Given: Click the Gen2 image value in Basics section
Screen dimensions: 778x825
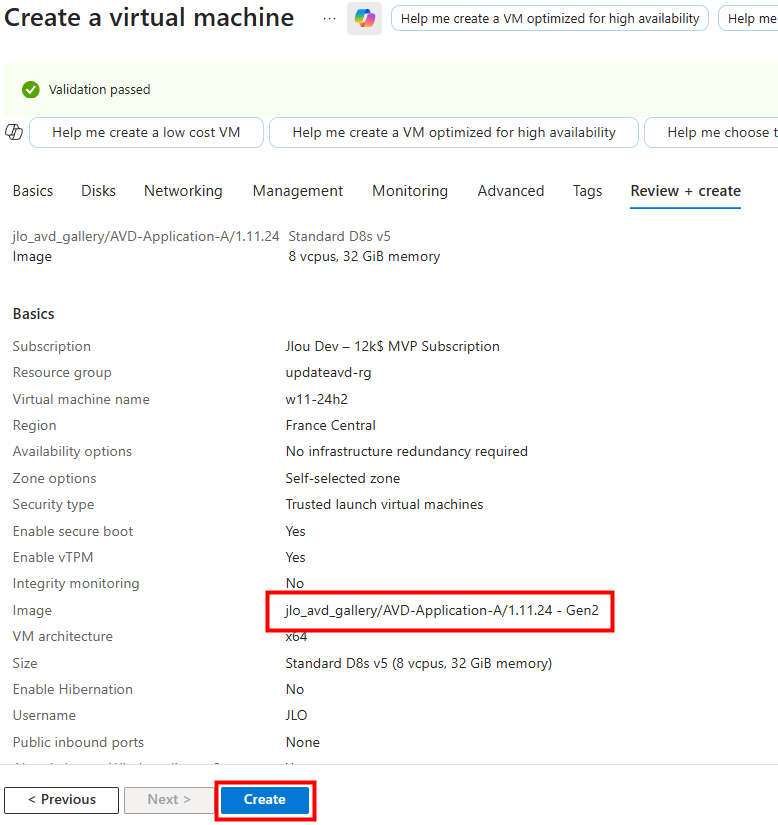Looking at the screenshot, I should pyautogui.click(x=441, y=610).
